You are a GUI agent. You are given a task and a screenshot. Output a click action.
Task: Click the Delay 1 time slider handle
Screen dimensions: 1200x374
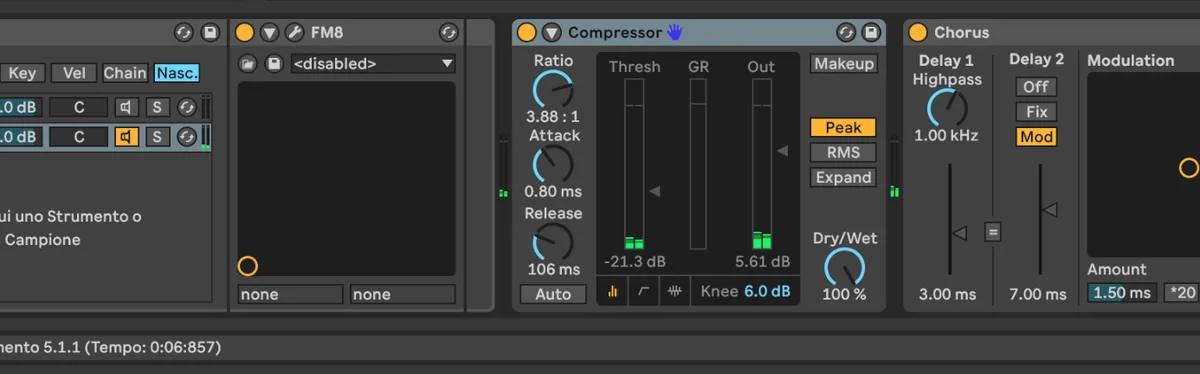pos(959,233)
